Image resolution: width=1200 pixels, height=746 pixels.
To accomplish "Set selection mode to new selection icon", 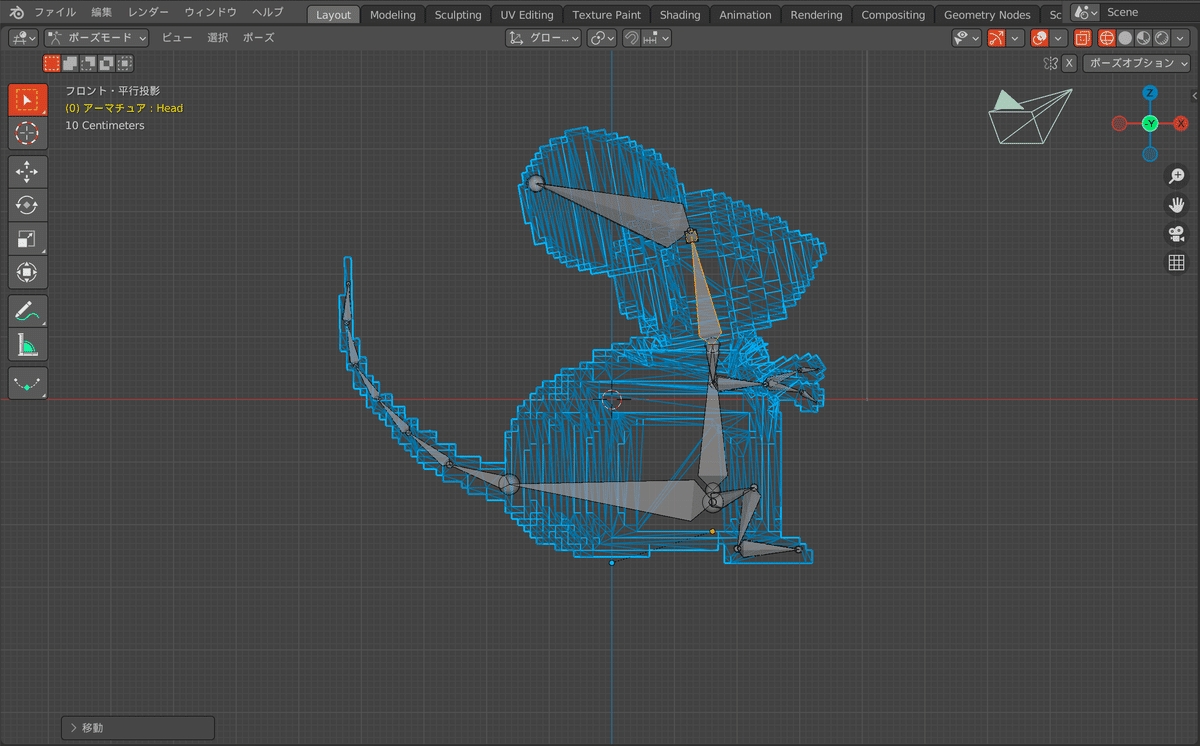I will [51, 63].
